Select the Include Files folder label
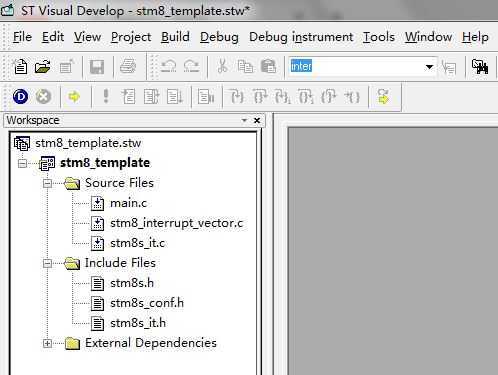The image size is (498, 375). [x=120, y=263]
